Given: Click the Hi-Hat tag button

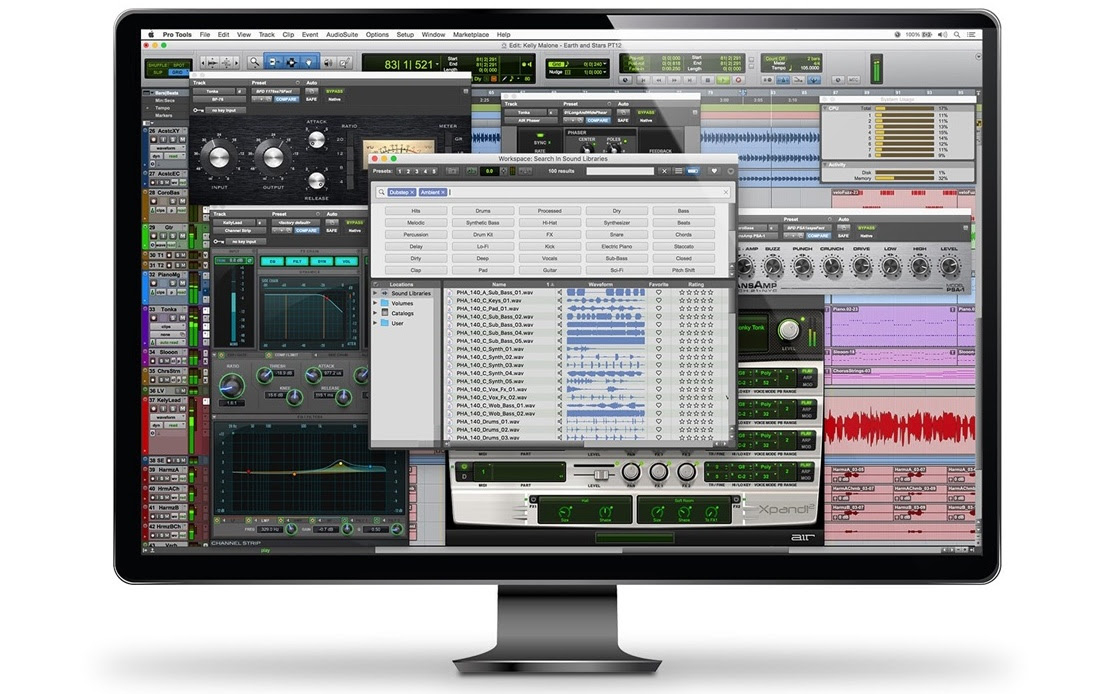Looking at the screenshot, I should [550, 222].
